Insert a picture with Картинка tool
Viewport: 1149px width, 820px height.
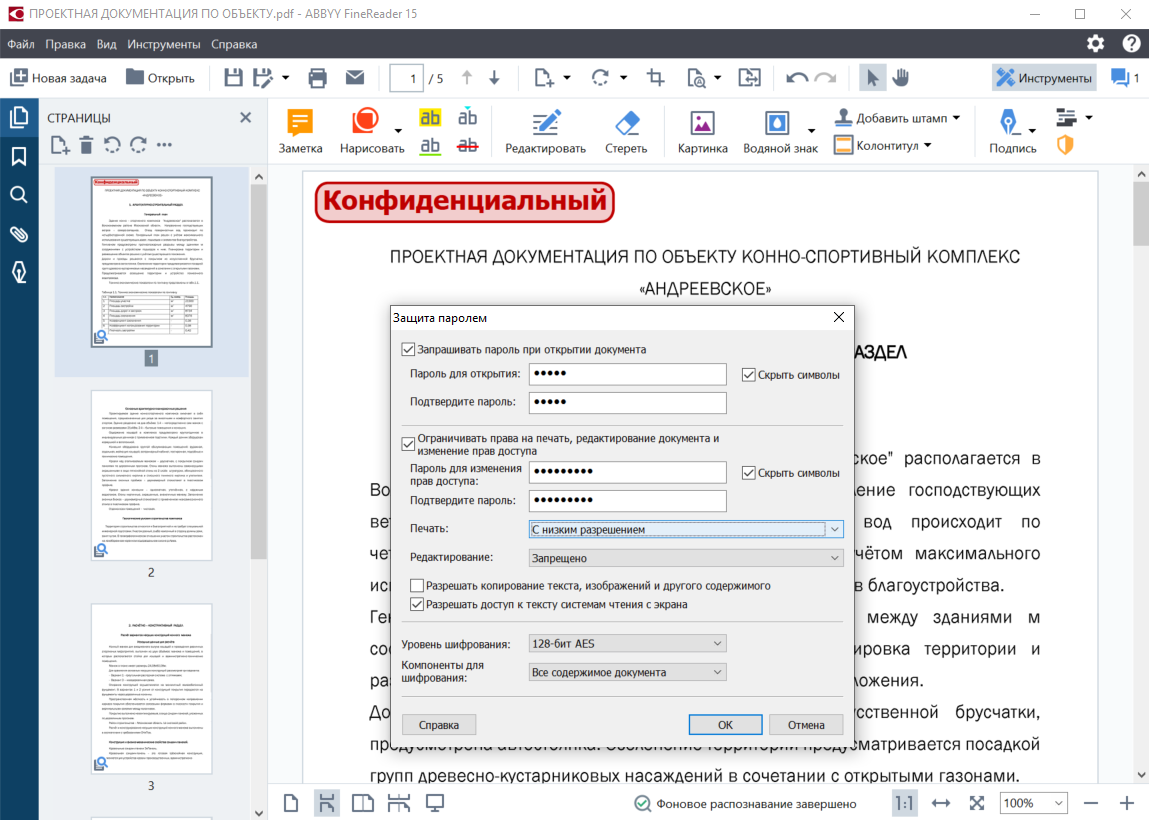tap(702, 128)
